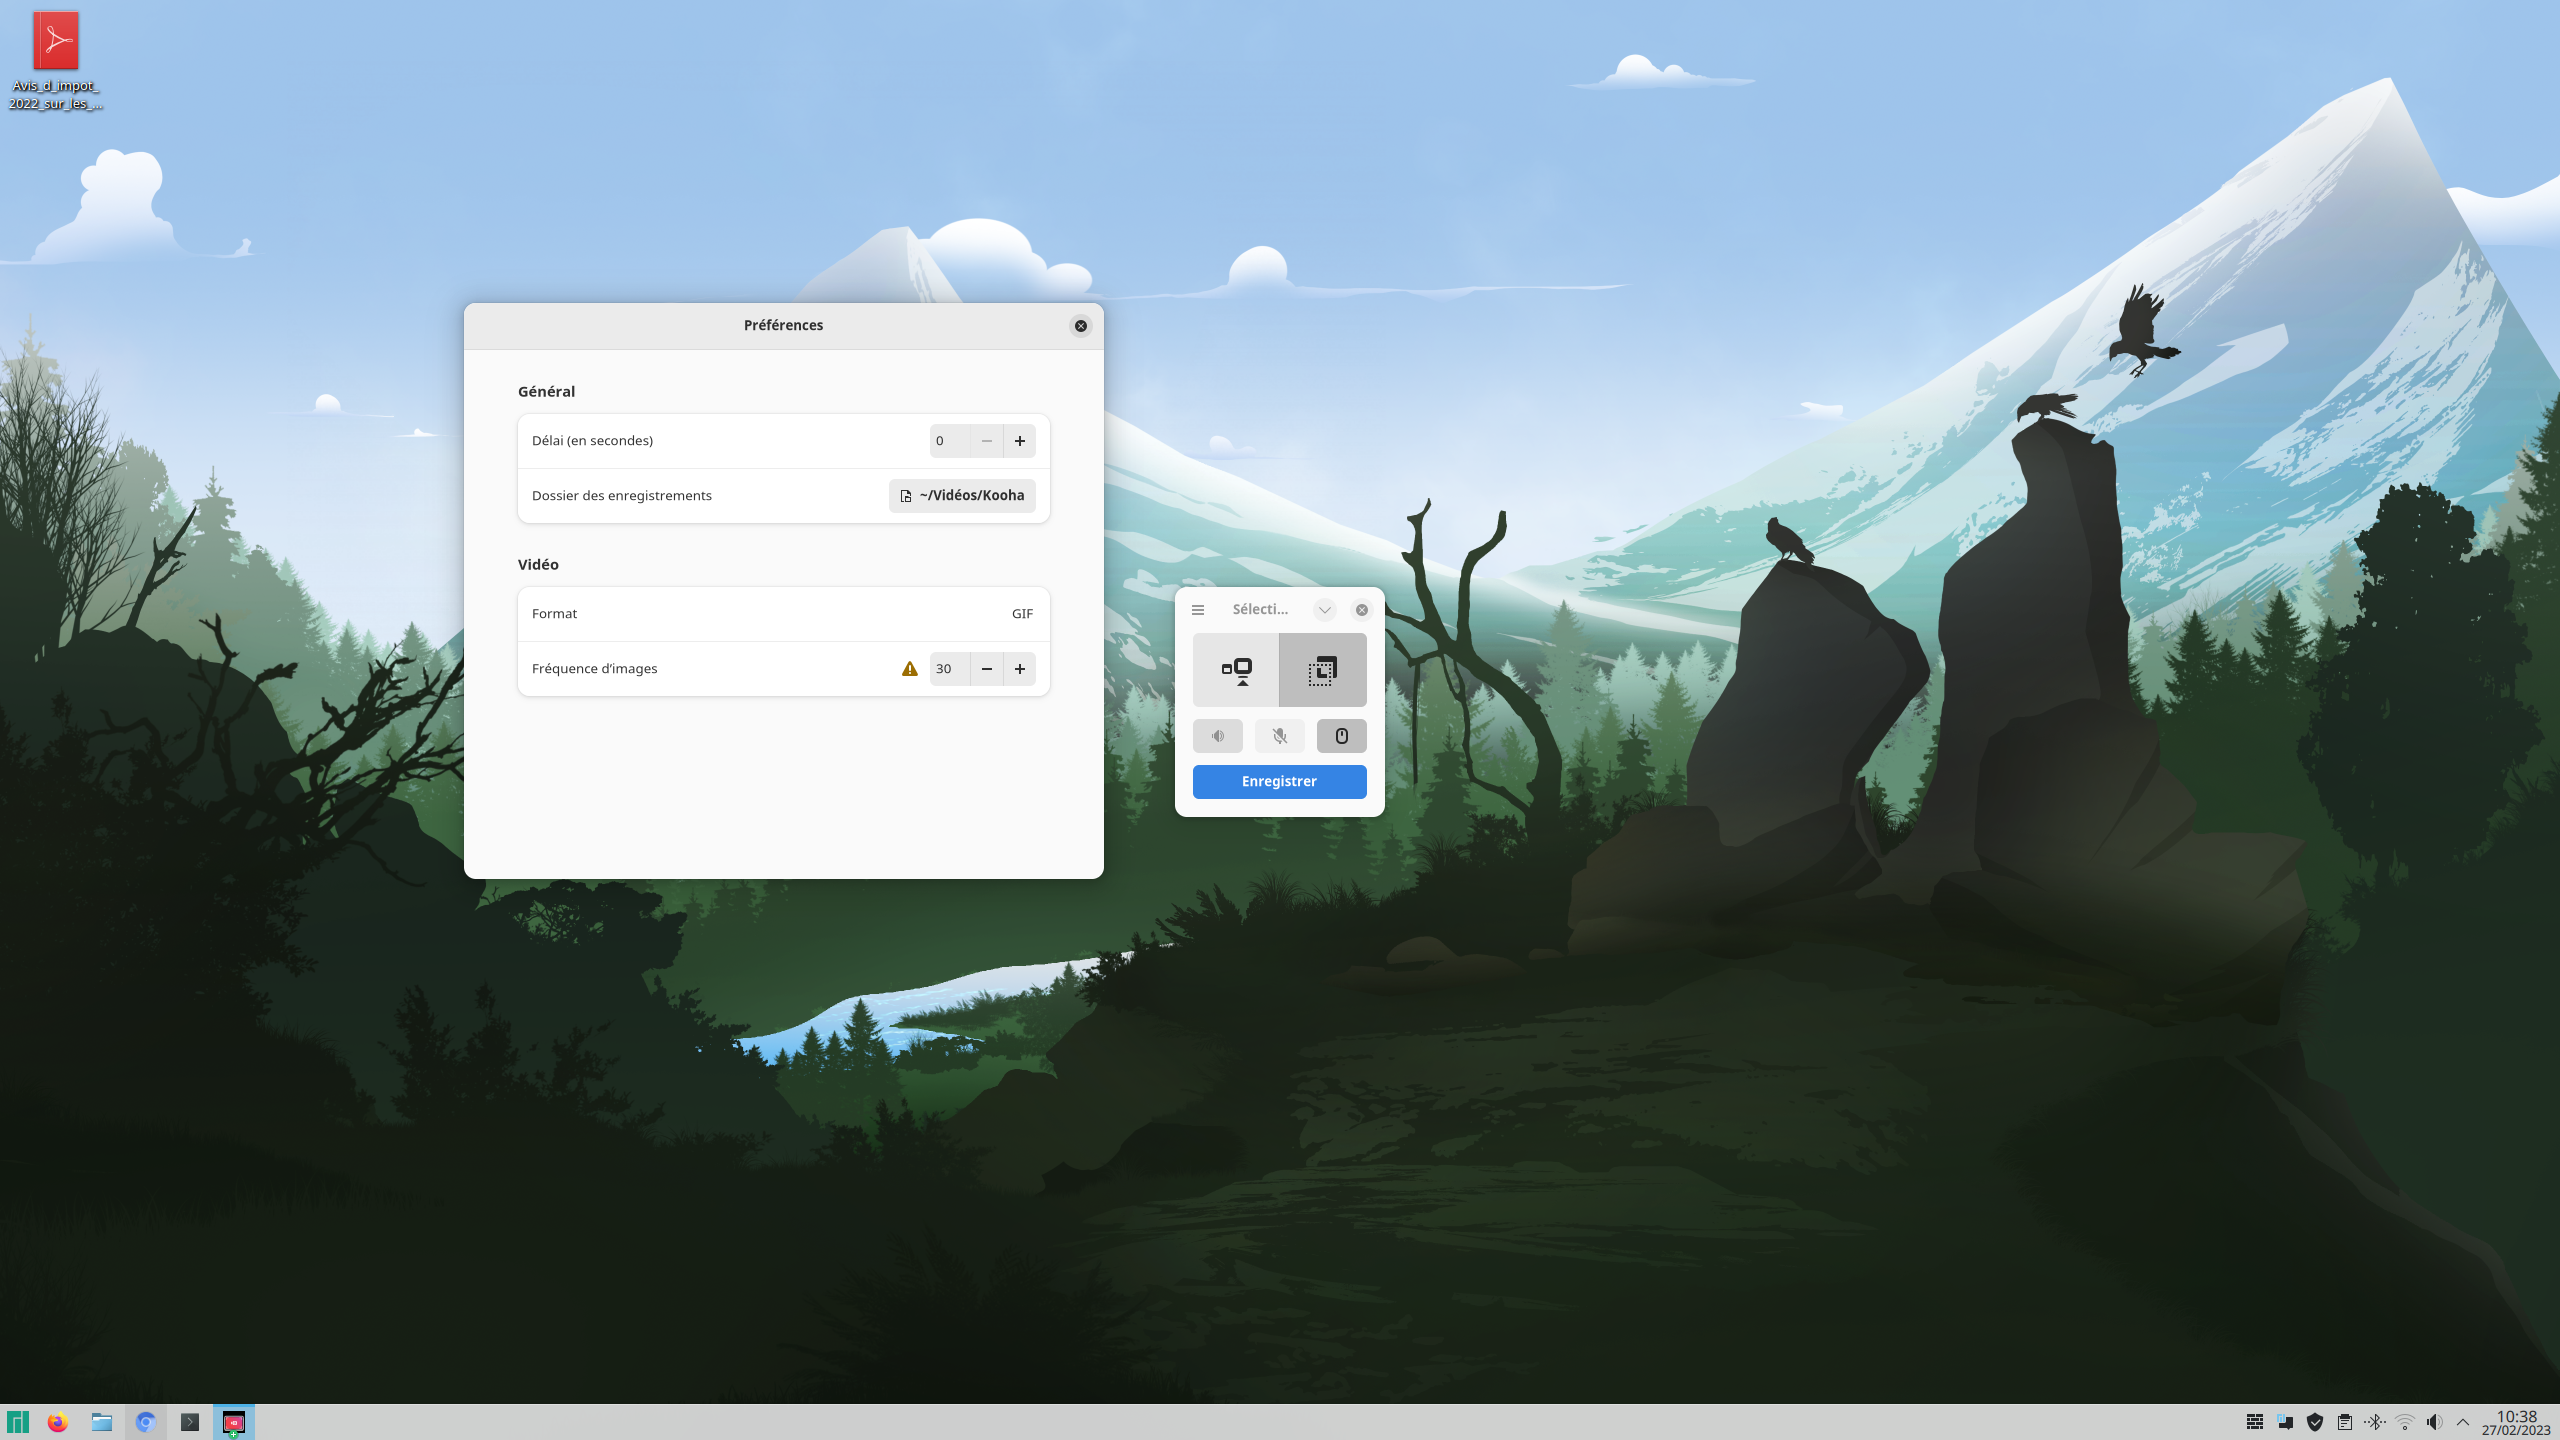Expand the Kooha window chevron dropdown
The width and height of the screenshot is (2560, 1440).
click(1324, 610)
